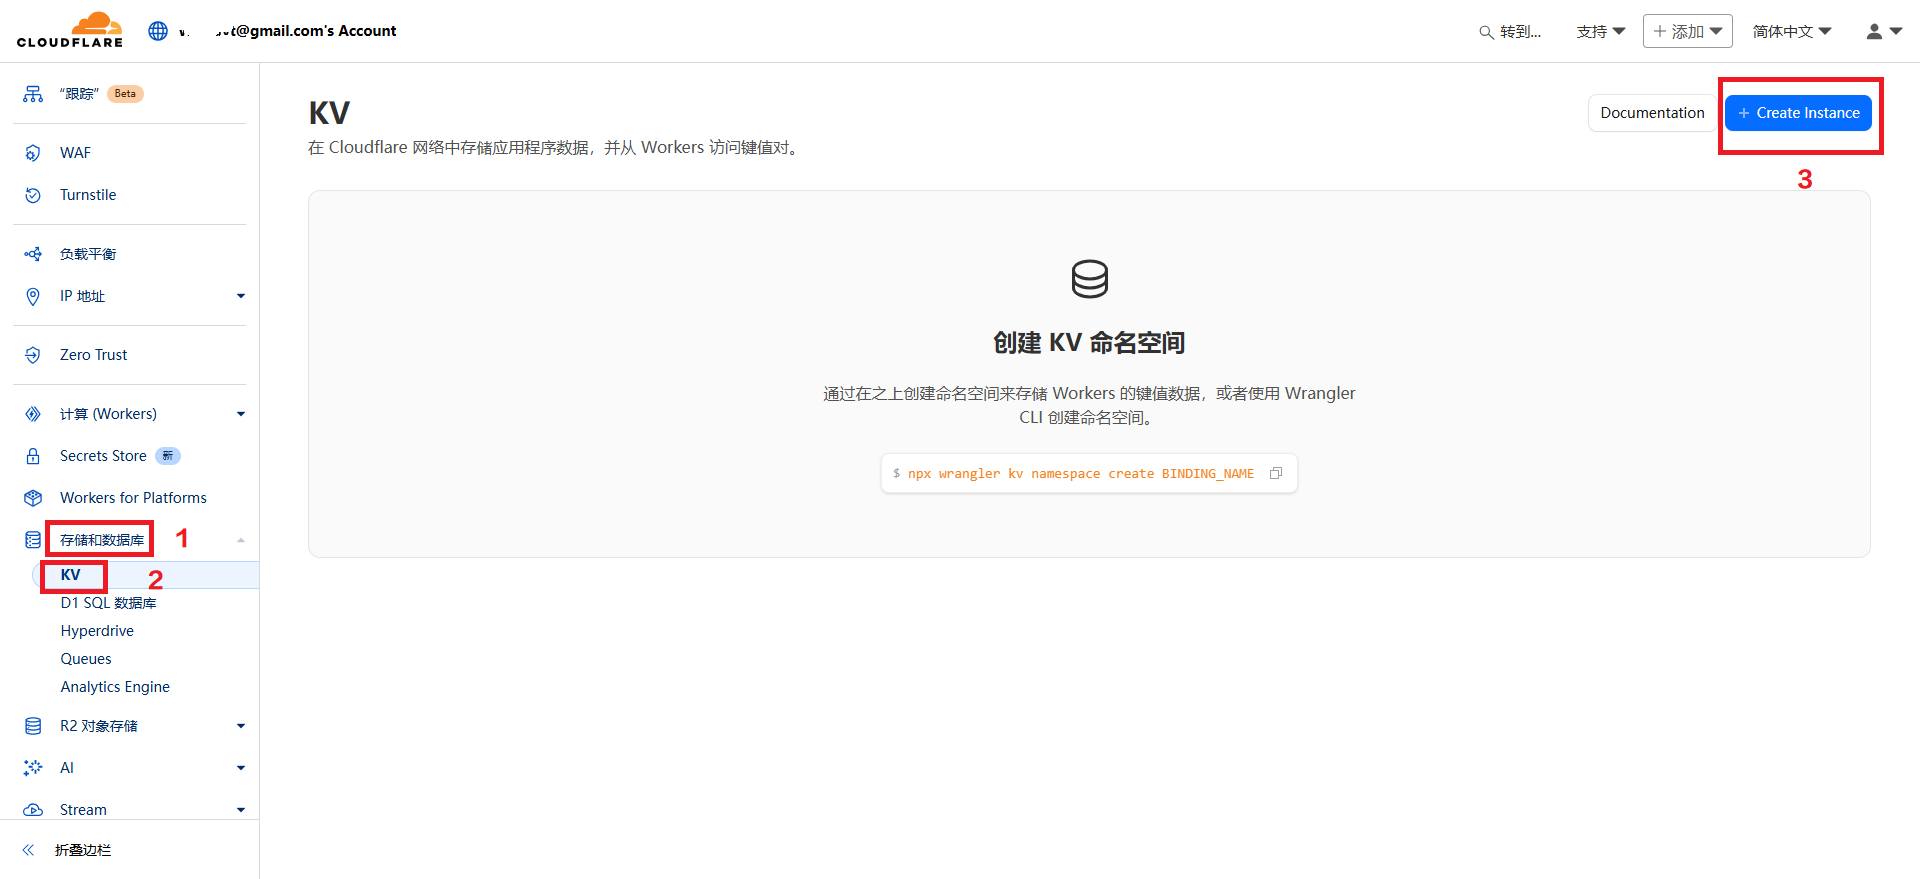This screenshot has width=1920, height=879.
Task: Collapse the sidebar with double-chevron icon
Action: pyautogui.click(x=29, y=850)
